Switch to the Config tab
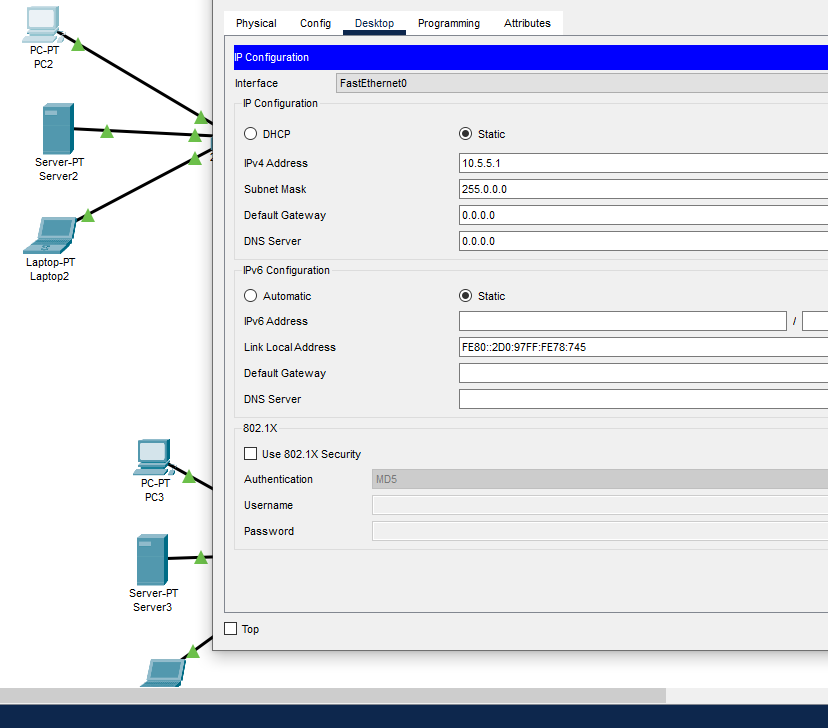Screen dimensions: 828x728 315,22
